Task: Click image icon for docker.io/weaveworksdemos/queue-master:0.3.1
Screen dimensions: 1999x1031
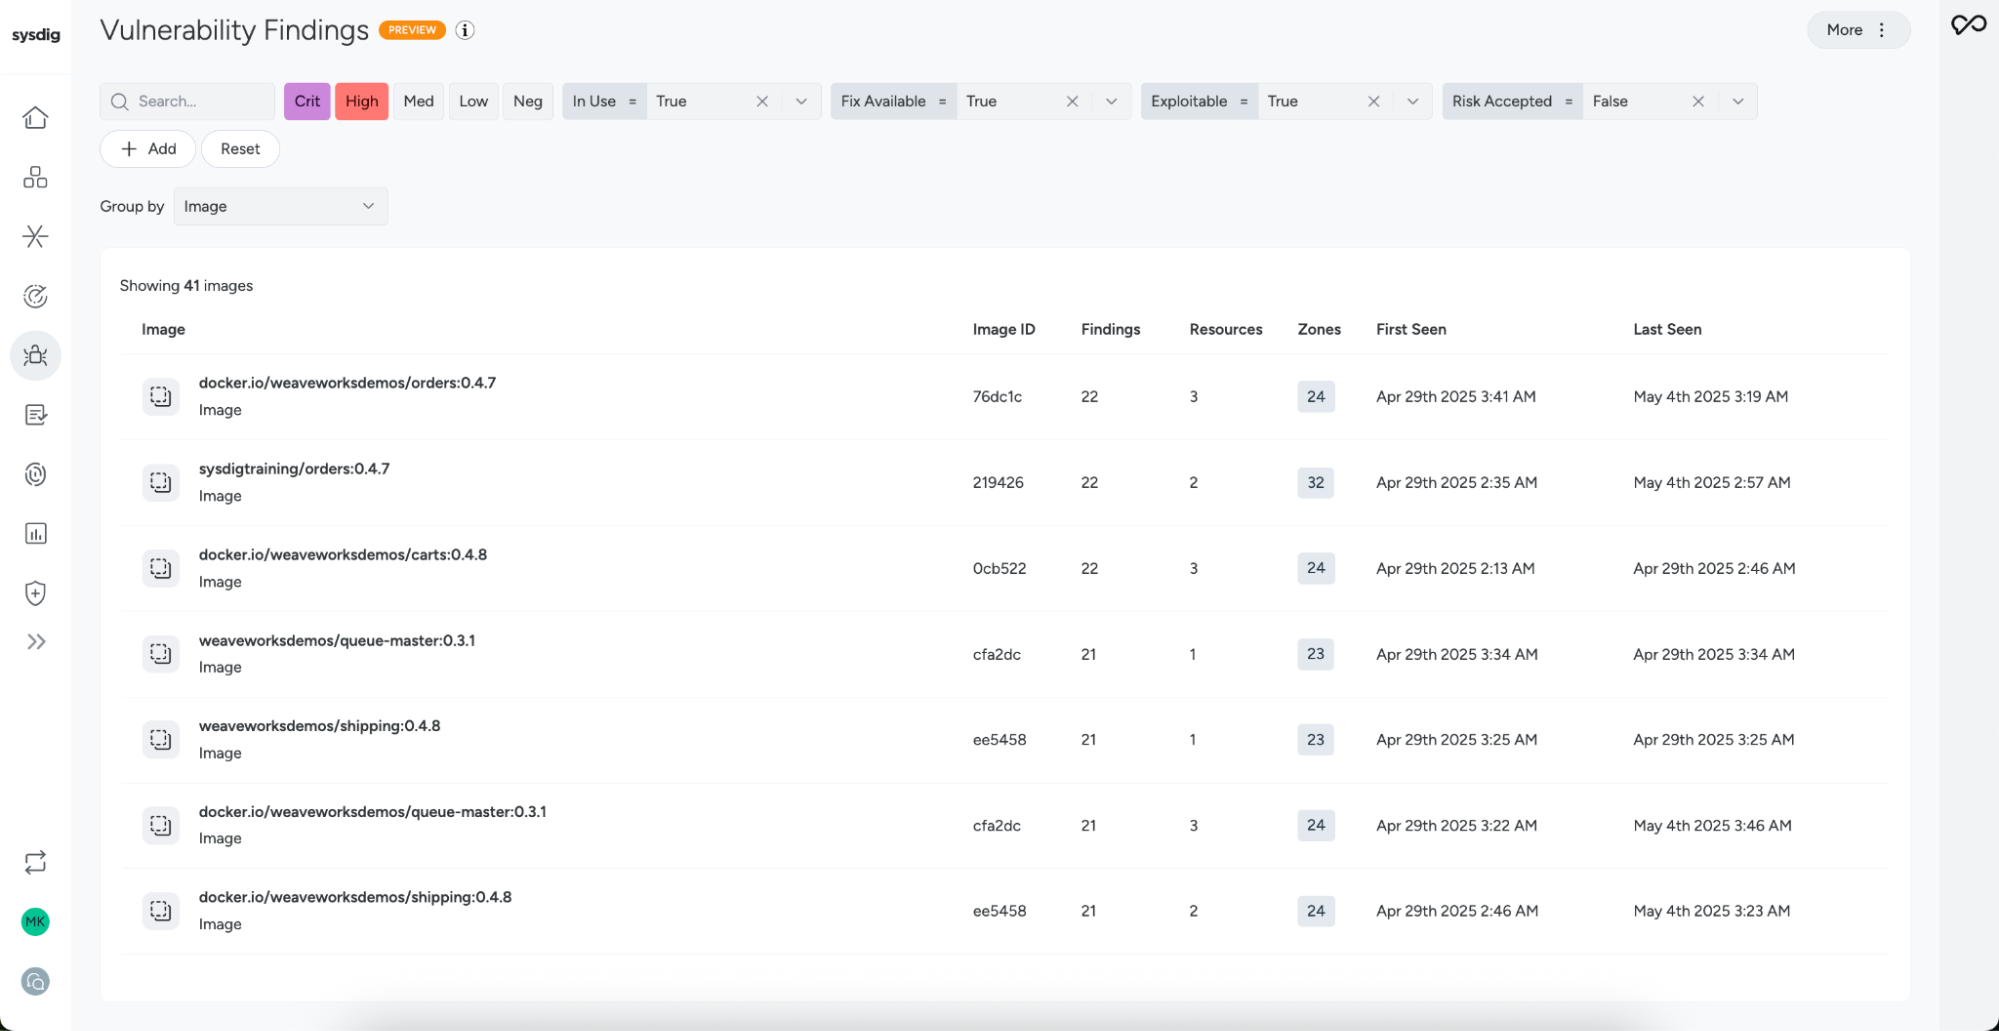Action: pos(161,826)
